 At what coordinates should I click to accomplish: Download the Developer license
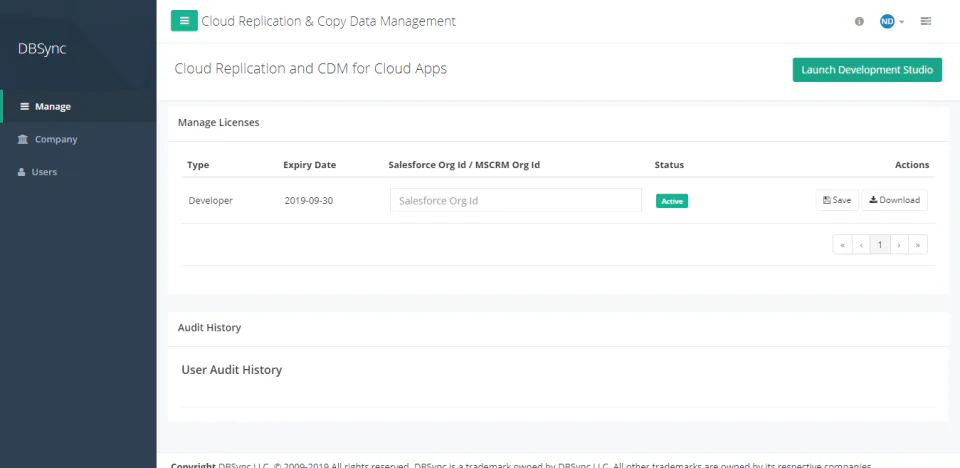[x=894, y=200]
